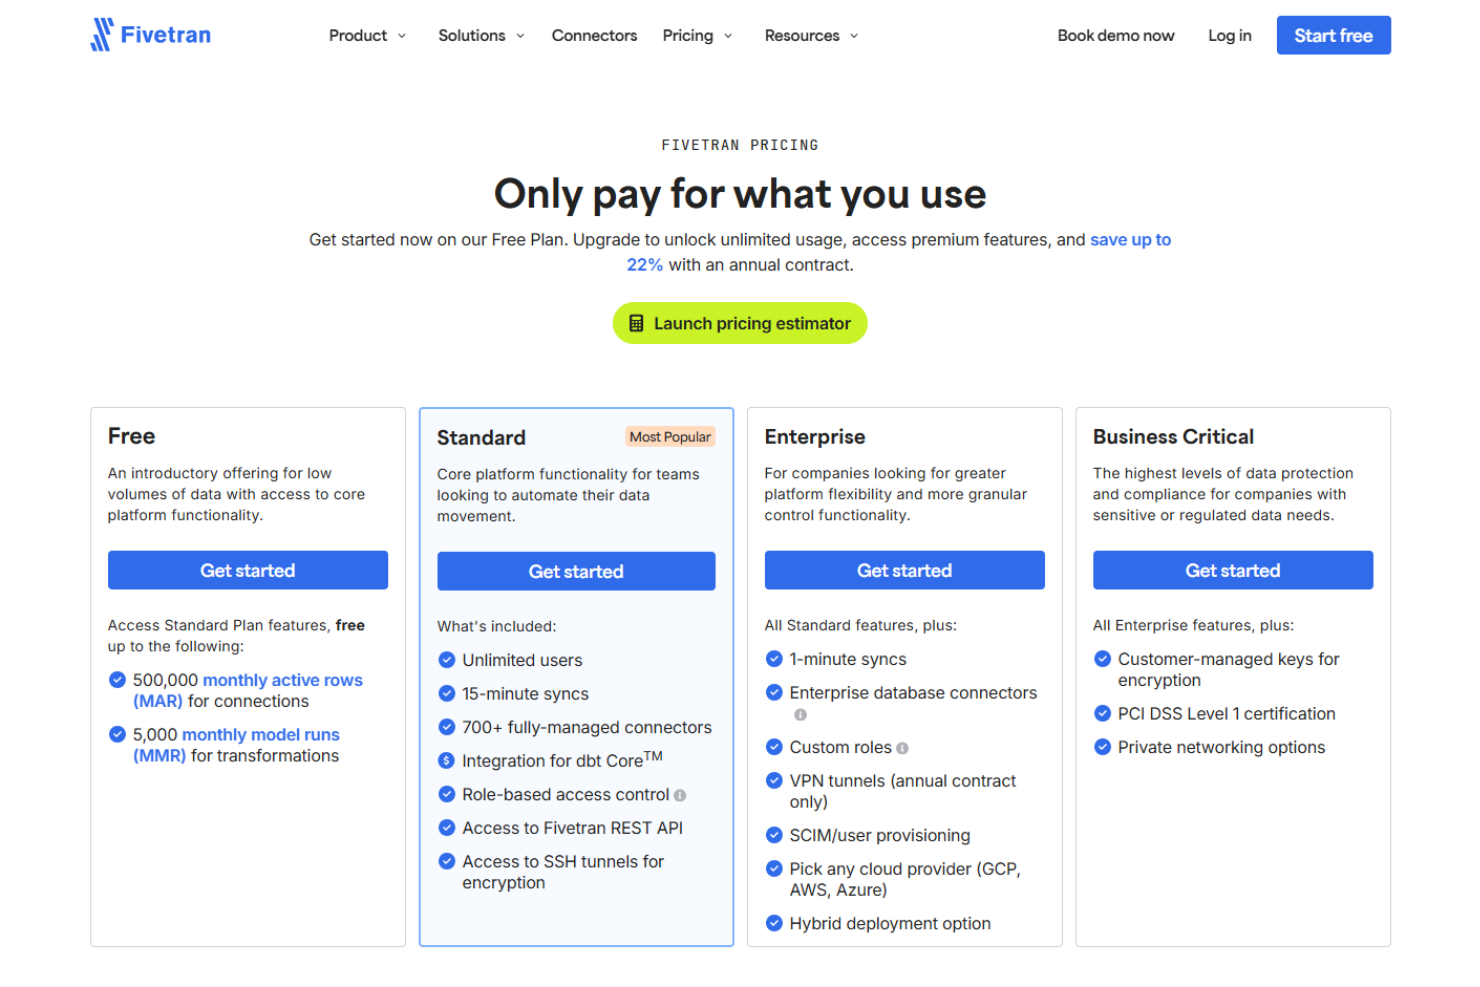Click check icon beside 1-minute syncs
Image resolution: width=1480 pixels, height=987 pixels.
[x=774, y=659]
